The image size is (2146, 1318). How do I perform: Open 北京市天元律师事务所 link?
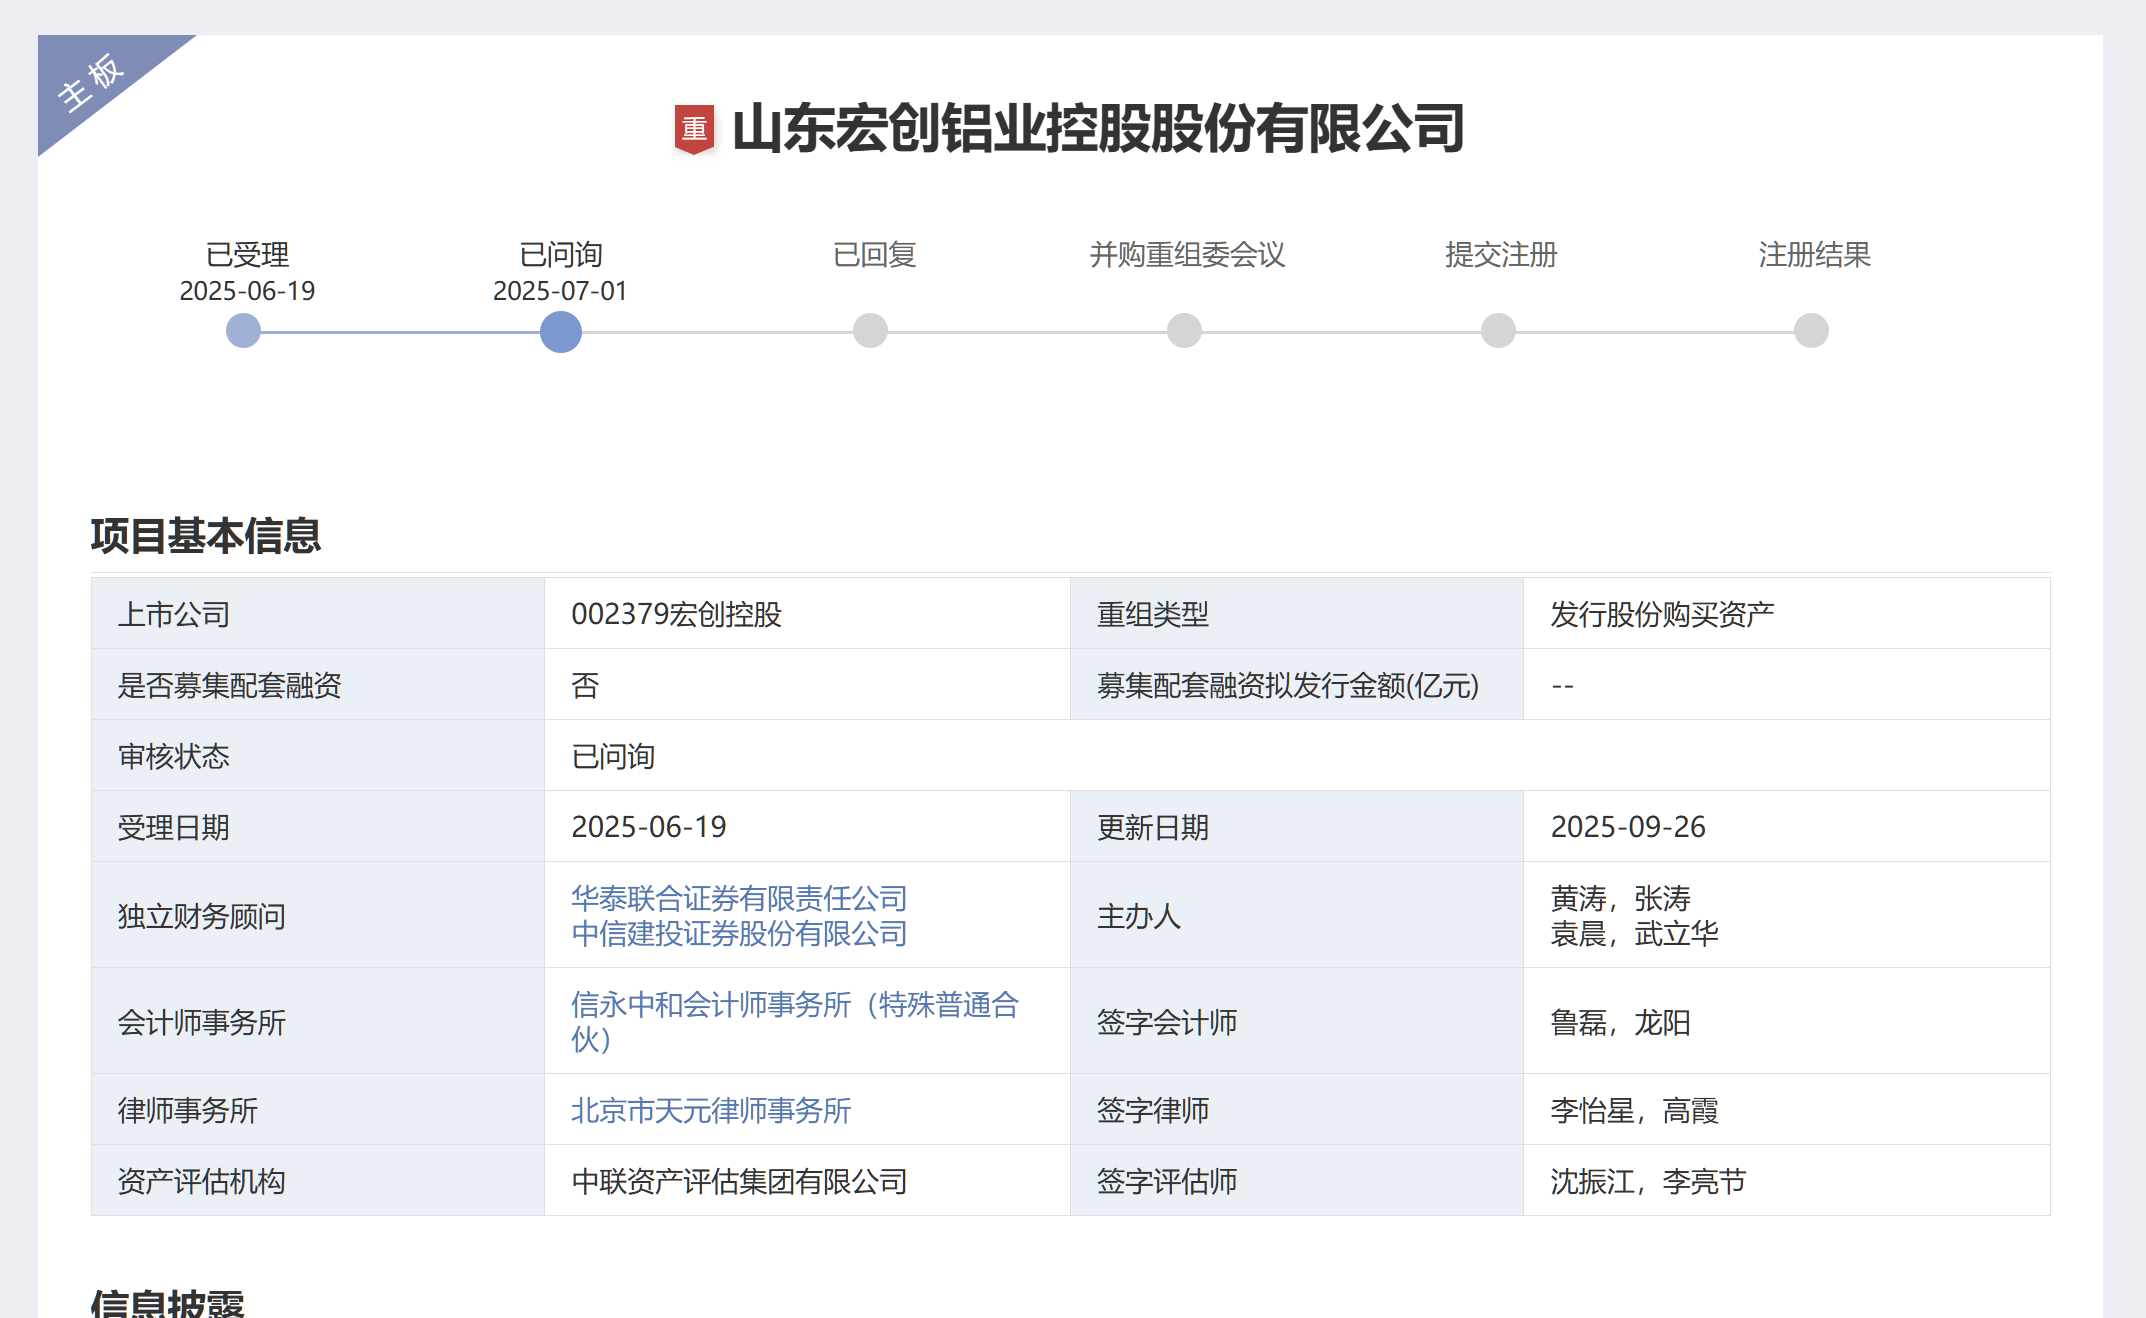tap(711, 1110)
